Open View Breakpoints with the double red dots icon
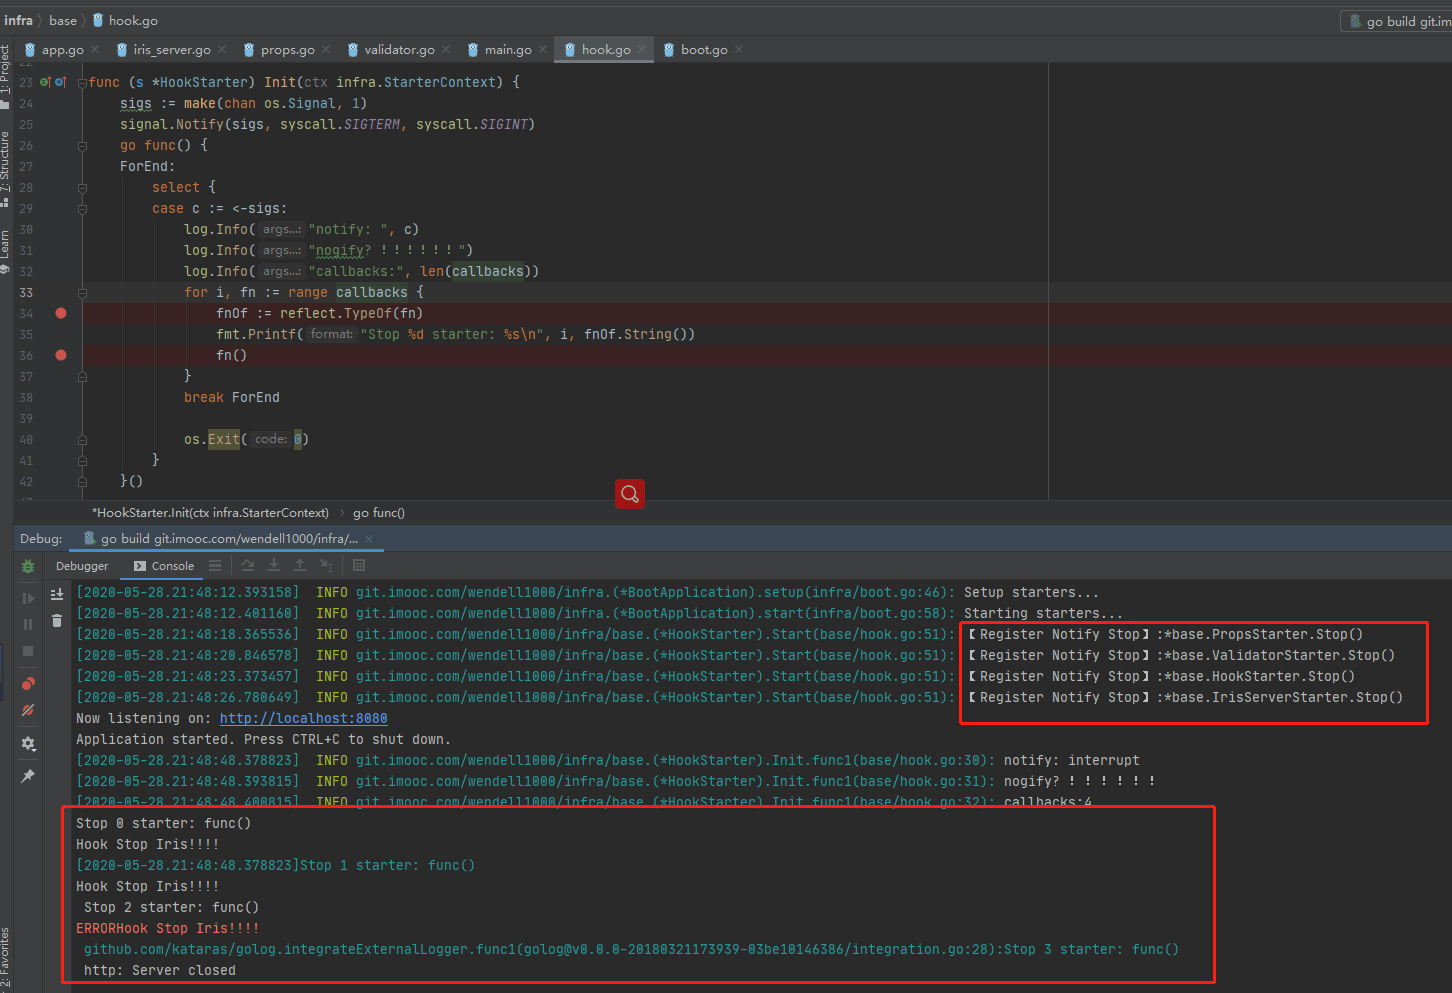Viewport: 1452px width, 993px height. pos(28,684)
